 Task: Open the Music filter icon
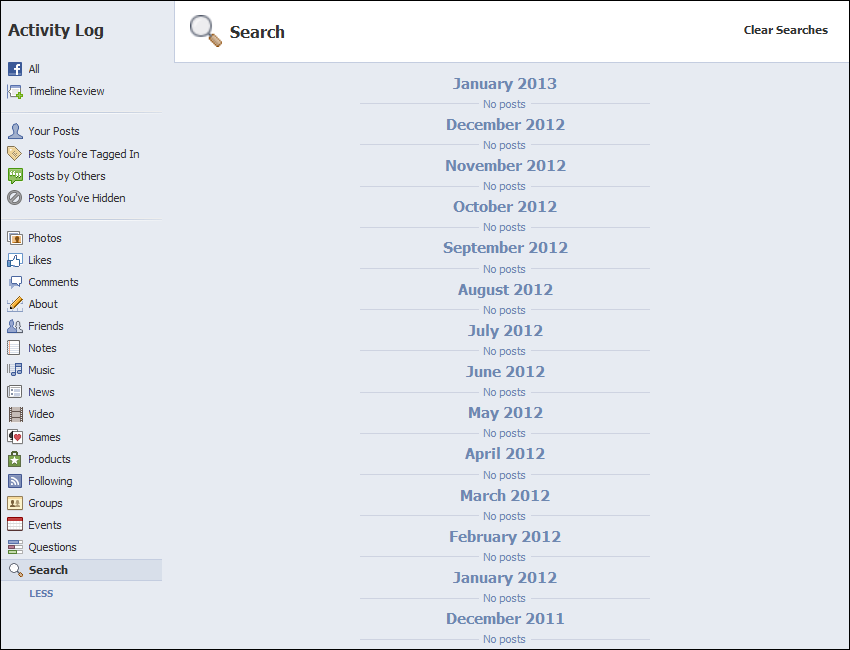click(16, 370)
